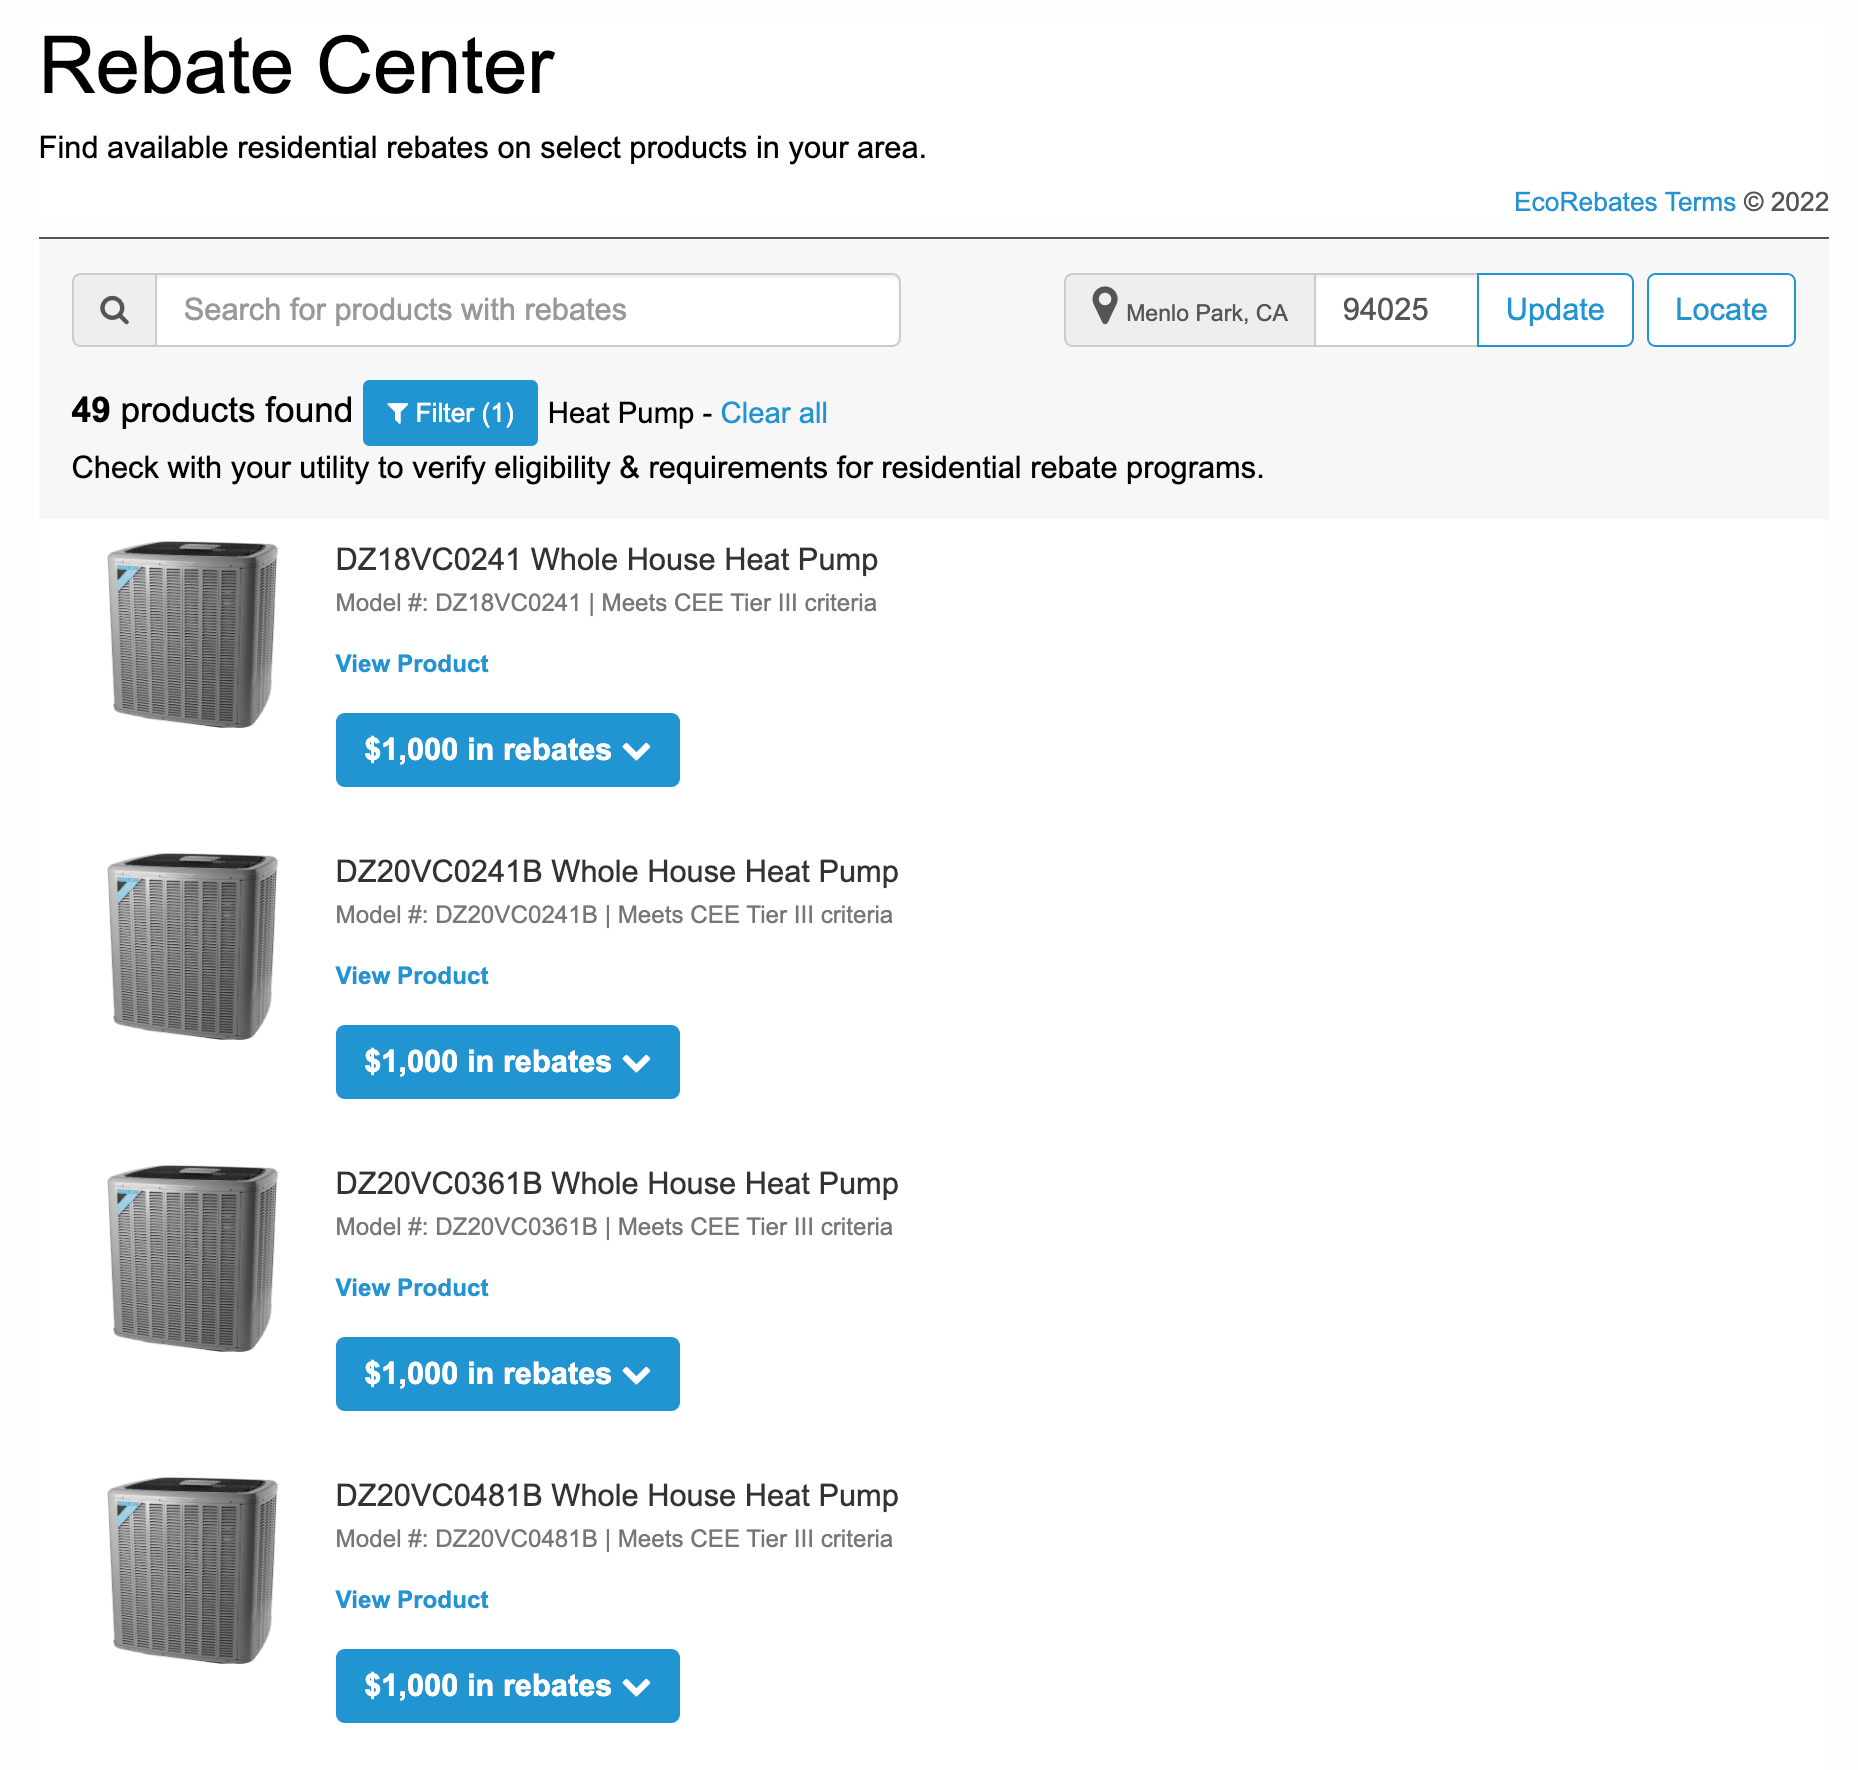The height and width of the screenshot is (1770, 1858).
Task: Click the DZ20VC0241B heat pump image
Action: tap(192, 946)
